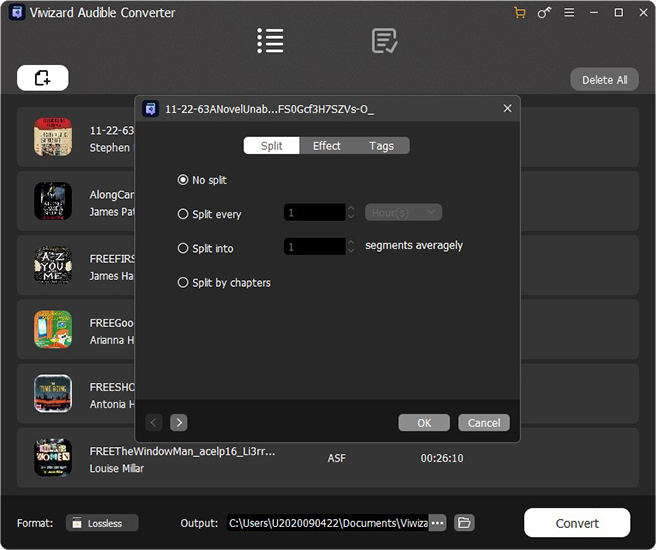Click the Louise Millar author name
The image size is (656, 550).
116,468
